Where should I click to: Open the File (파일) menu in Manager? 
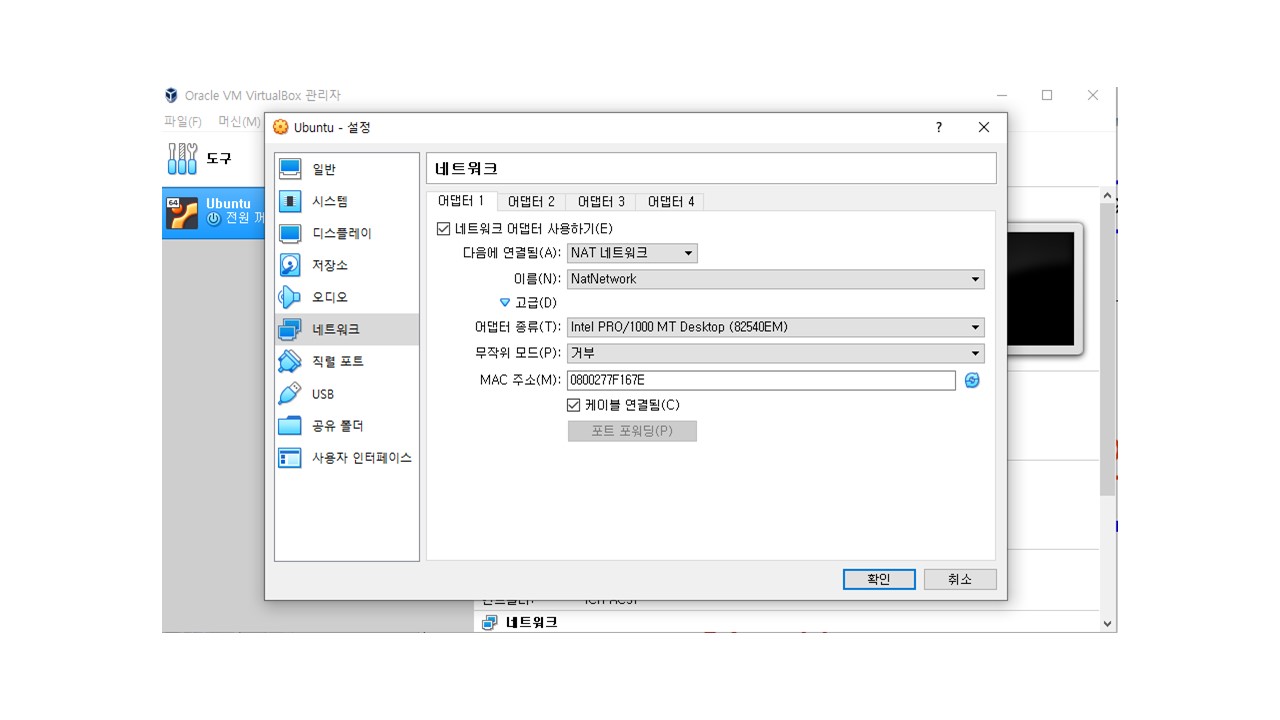point(183,122)
